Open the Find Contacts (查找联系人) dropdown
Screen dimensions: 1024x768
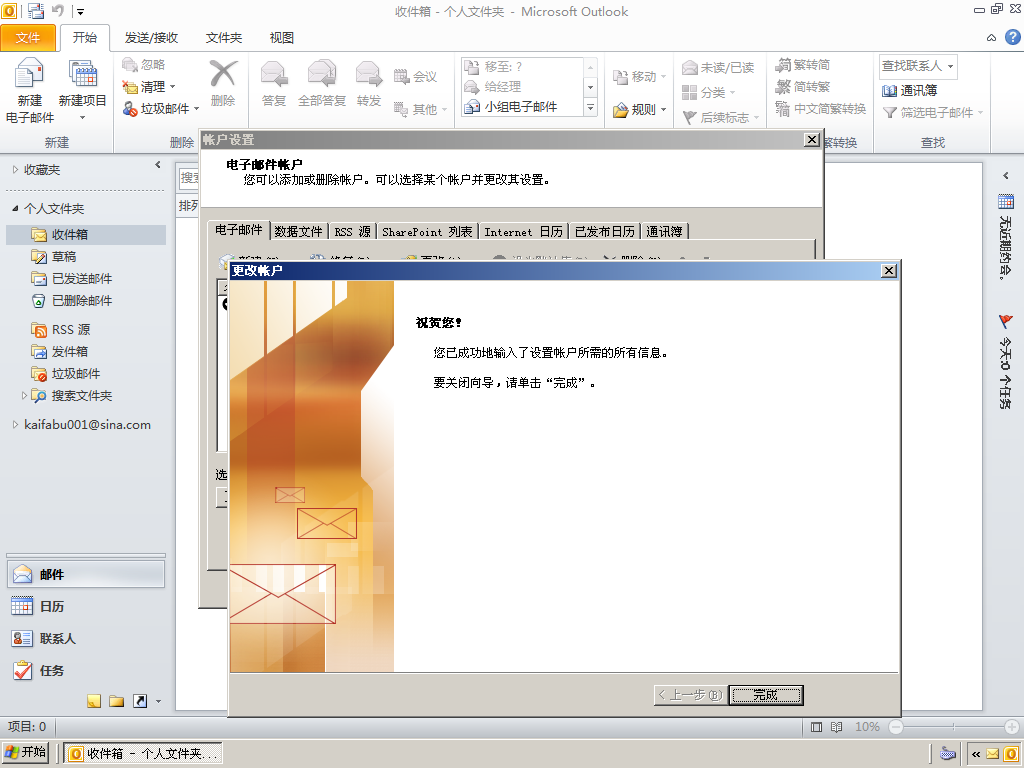(950, 66)
